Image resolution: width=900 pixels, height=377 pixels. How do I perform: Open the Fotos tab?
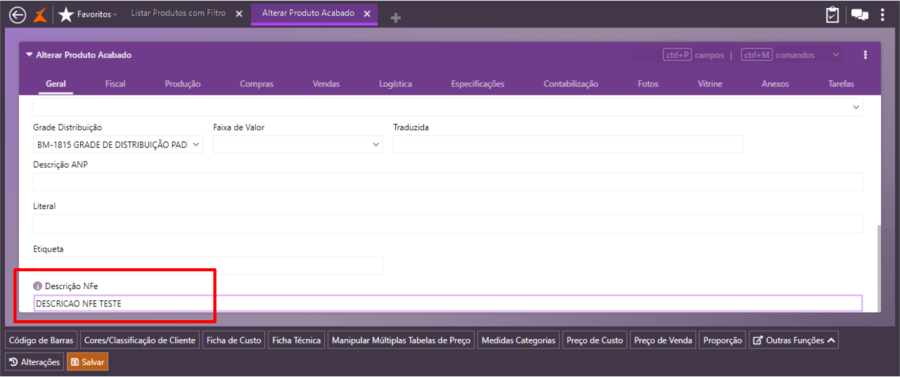(x=648, y=84)
